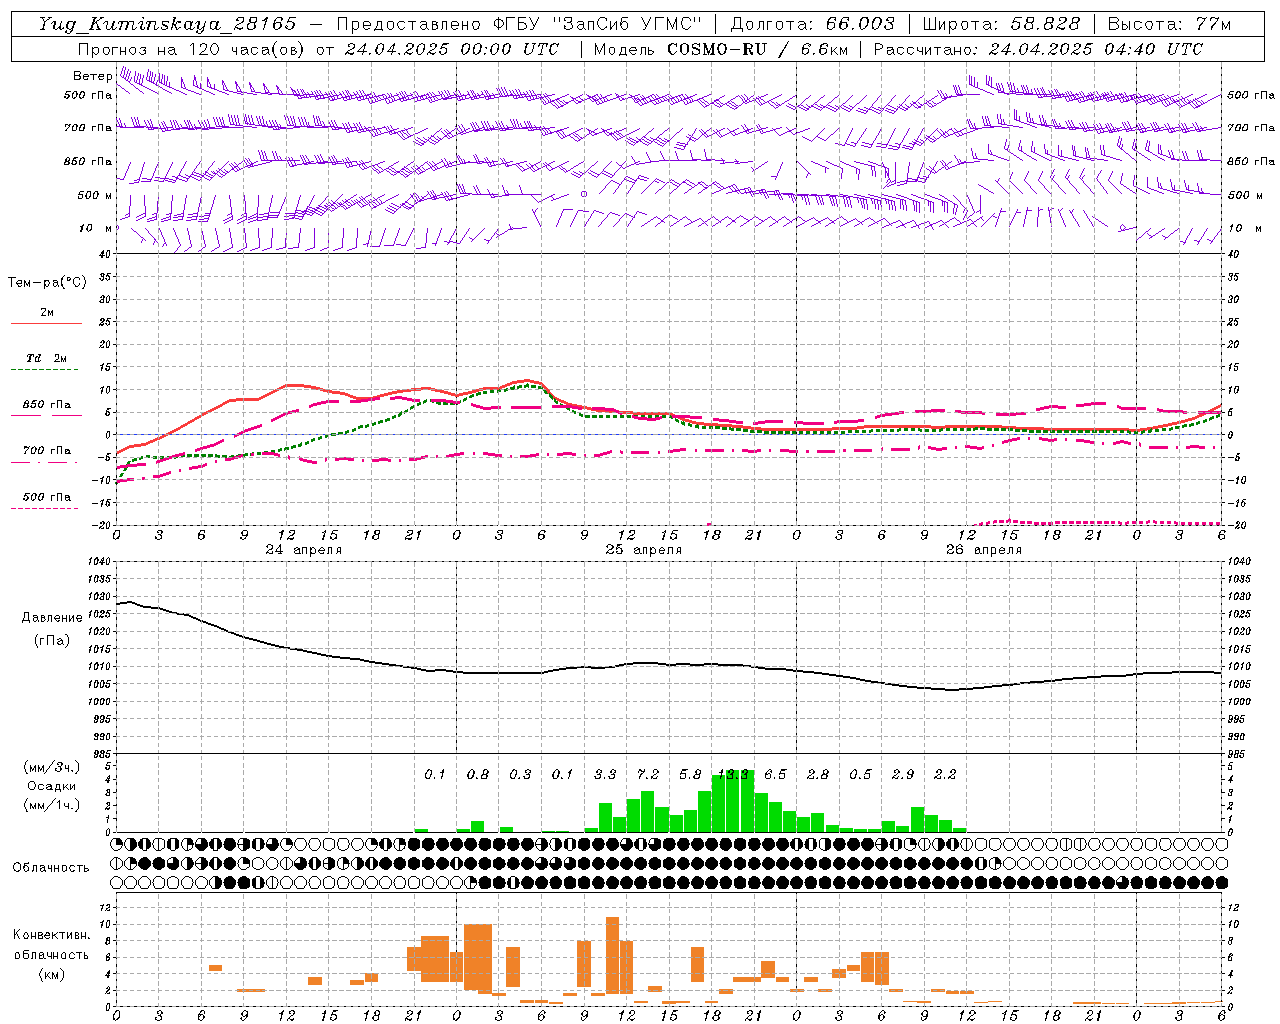Click the Широта: 58.828 value
Viewport: 1280px width, 1024px height.
tap(1001, 24)
